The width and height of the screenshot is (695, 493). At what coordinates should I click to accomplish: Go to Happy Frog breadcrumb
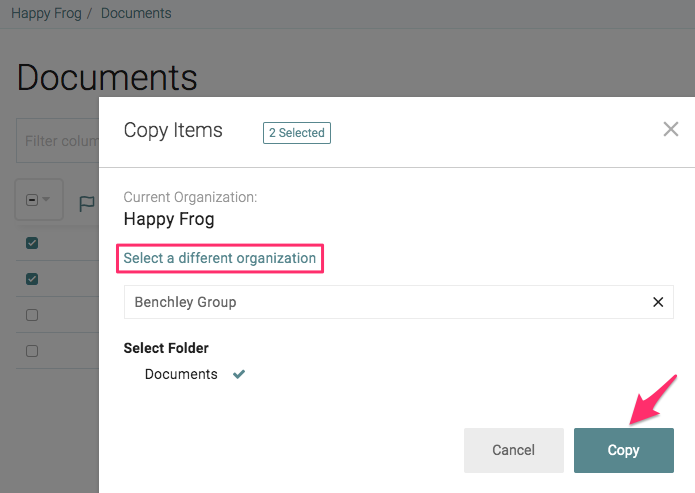tap(44, 14)
